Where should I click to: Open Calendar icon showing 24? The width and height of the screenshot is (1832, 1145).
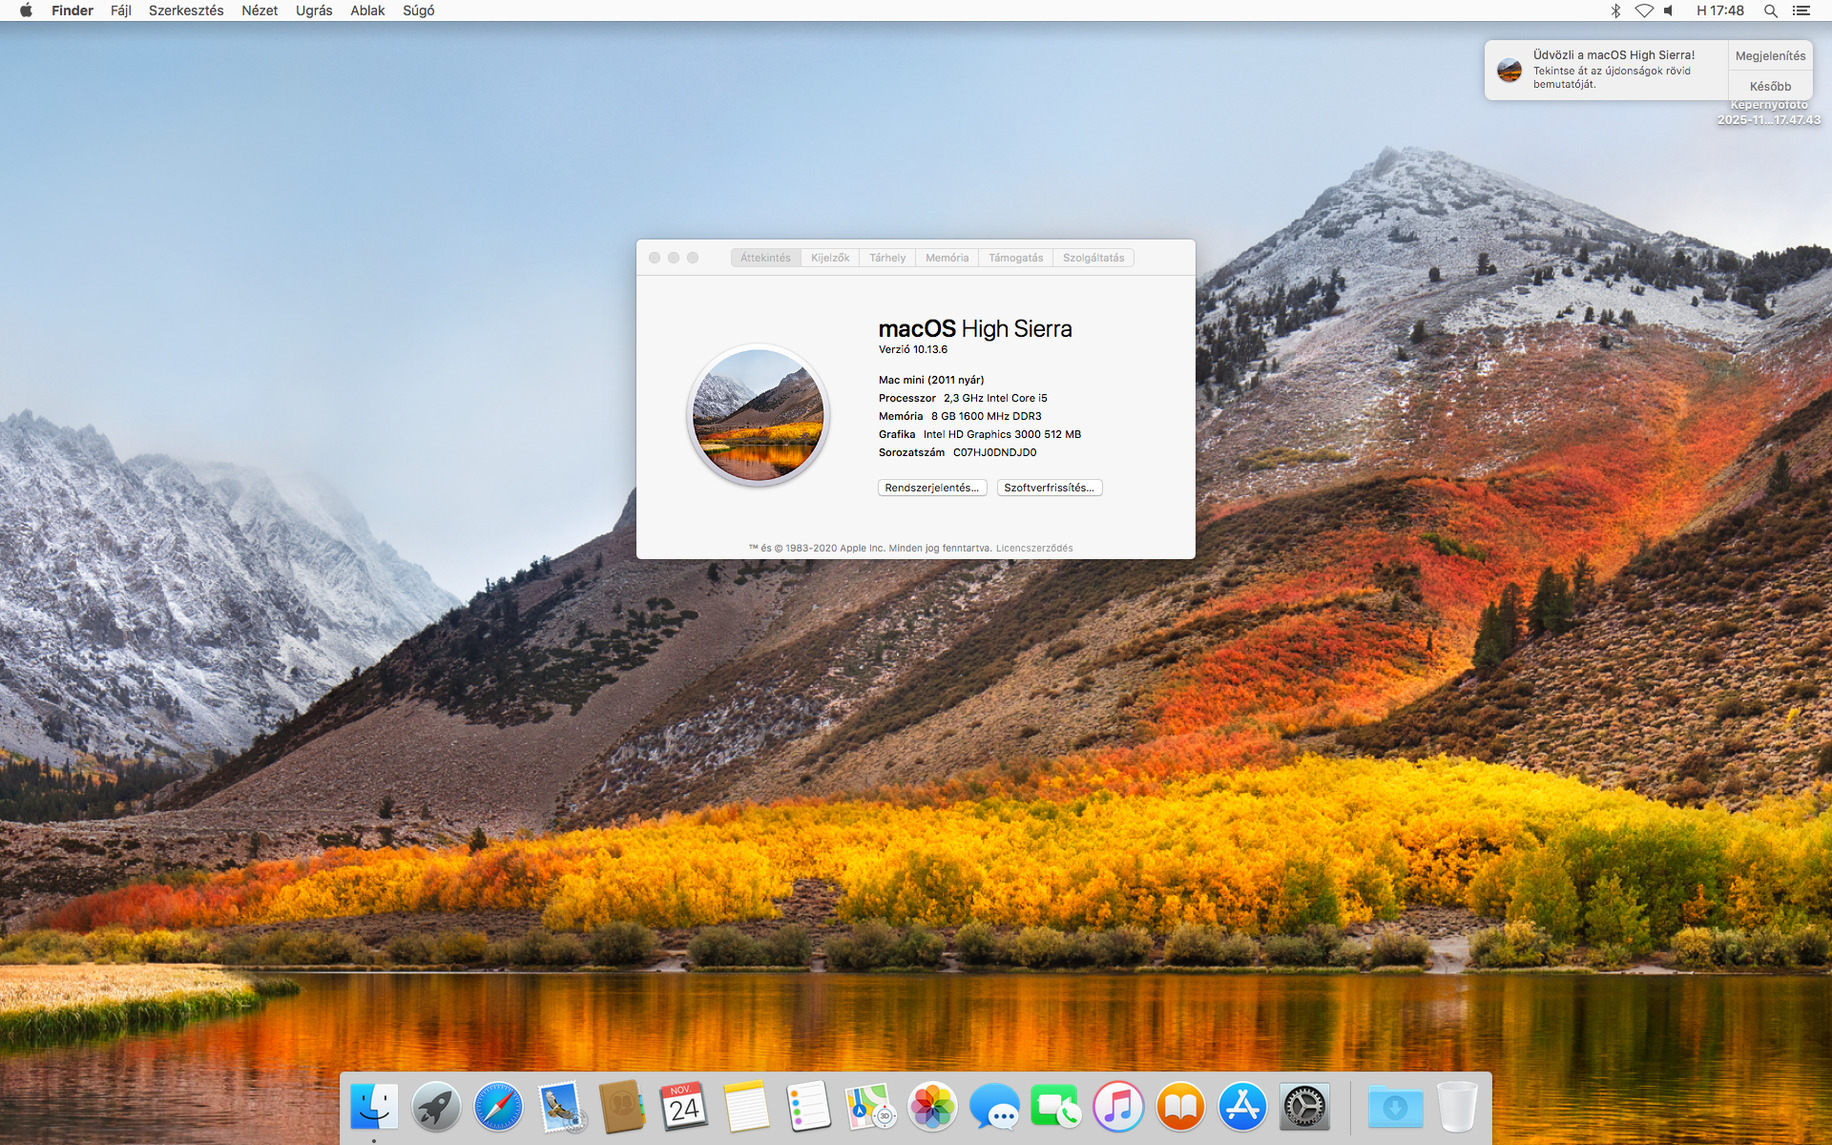click(x=684, y=1107)
